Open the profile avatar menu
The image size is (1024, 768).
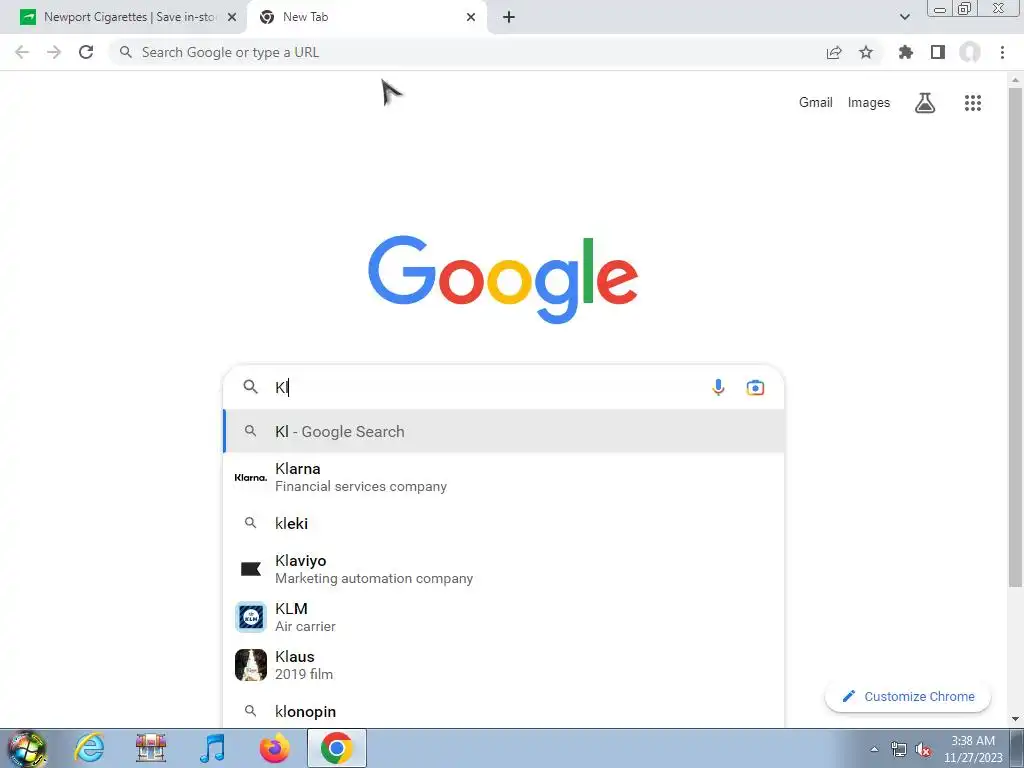pos(970,52)
